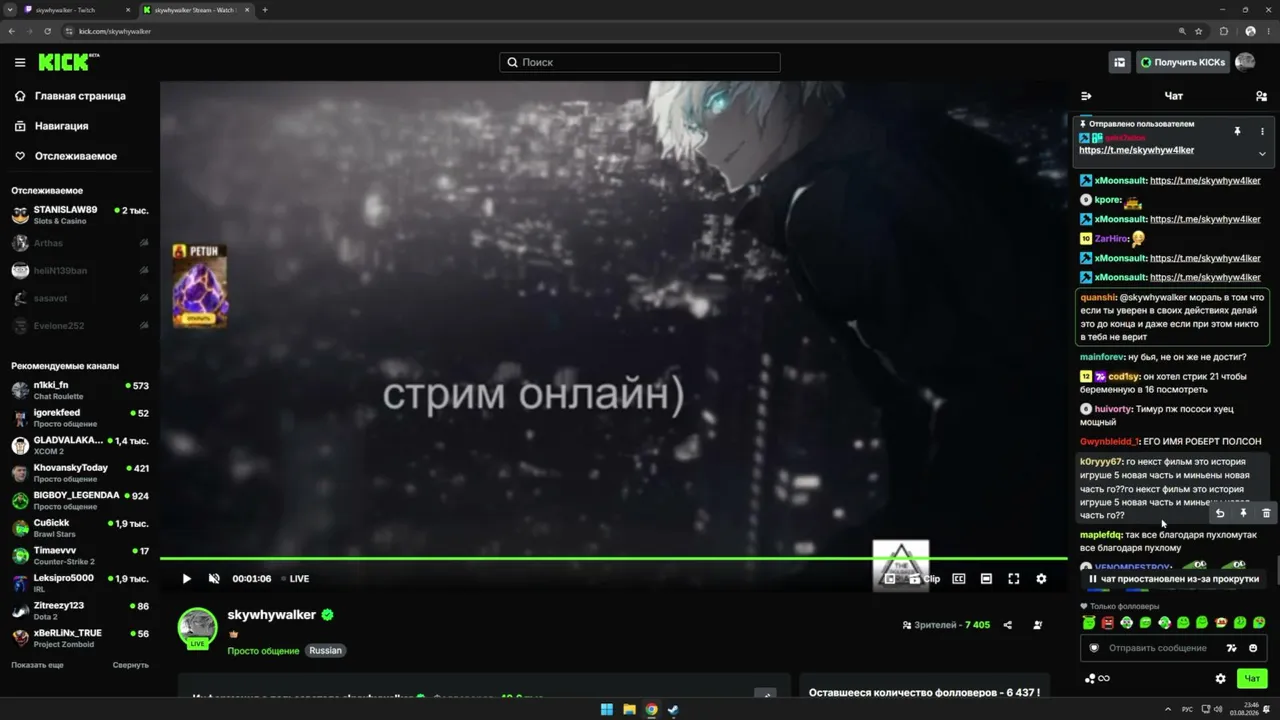Expand the pinned message chevron

(x=1262, y=153)
